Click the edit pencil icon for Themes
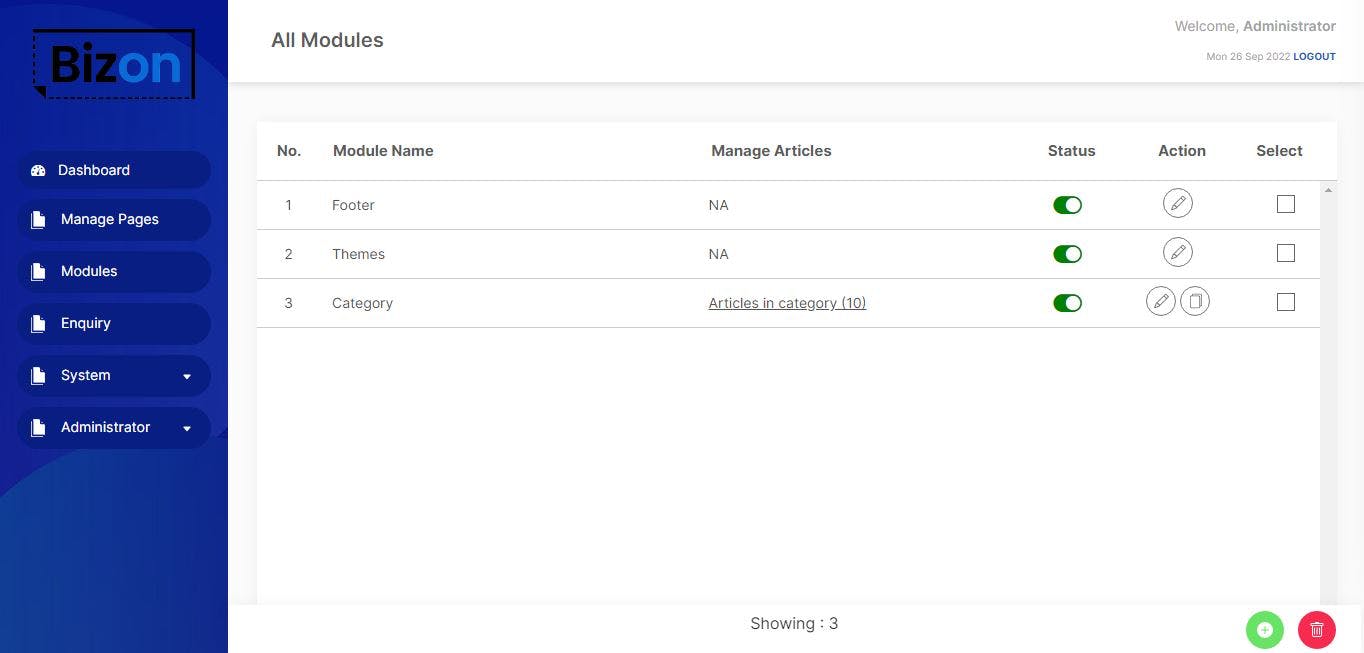Viewport: 1364px width, 653px height. point(1178,253)
